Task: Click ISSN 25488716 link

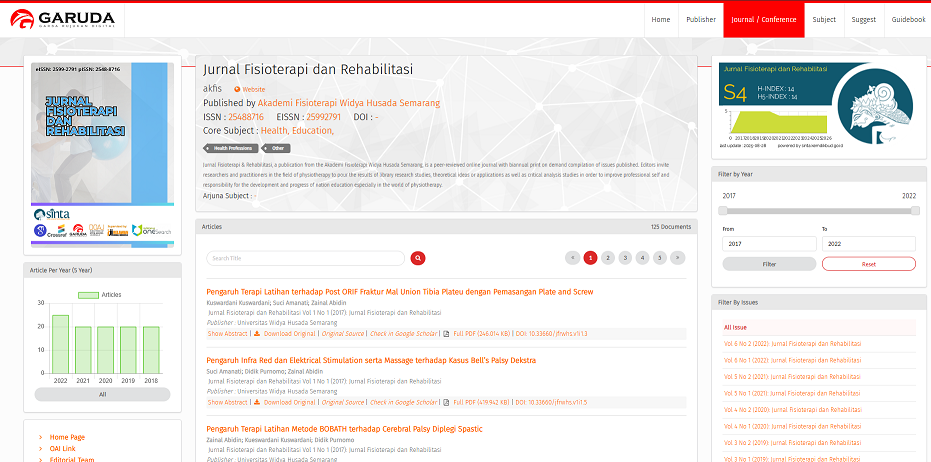Action: pos(246,117)
